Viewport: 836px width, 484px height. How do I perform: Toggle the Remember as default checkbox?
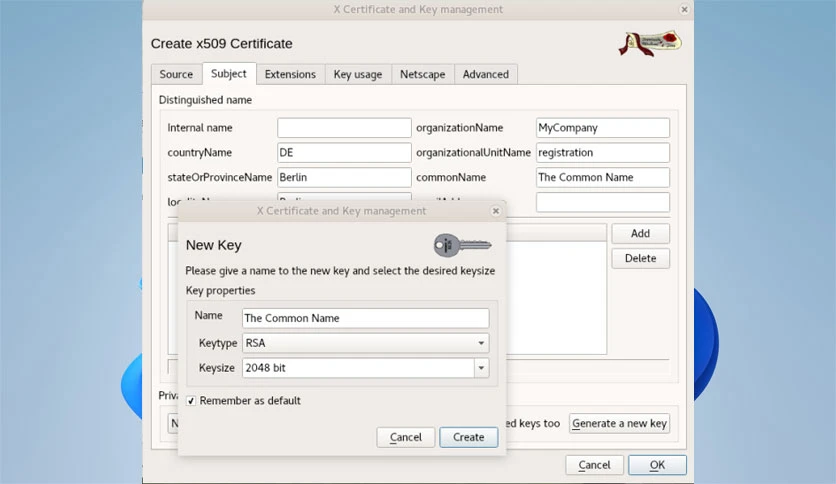(x=191, y=401)
